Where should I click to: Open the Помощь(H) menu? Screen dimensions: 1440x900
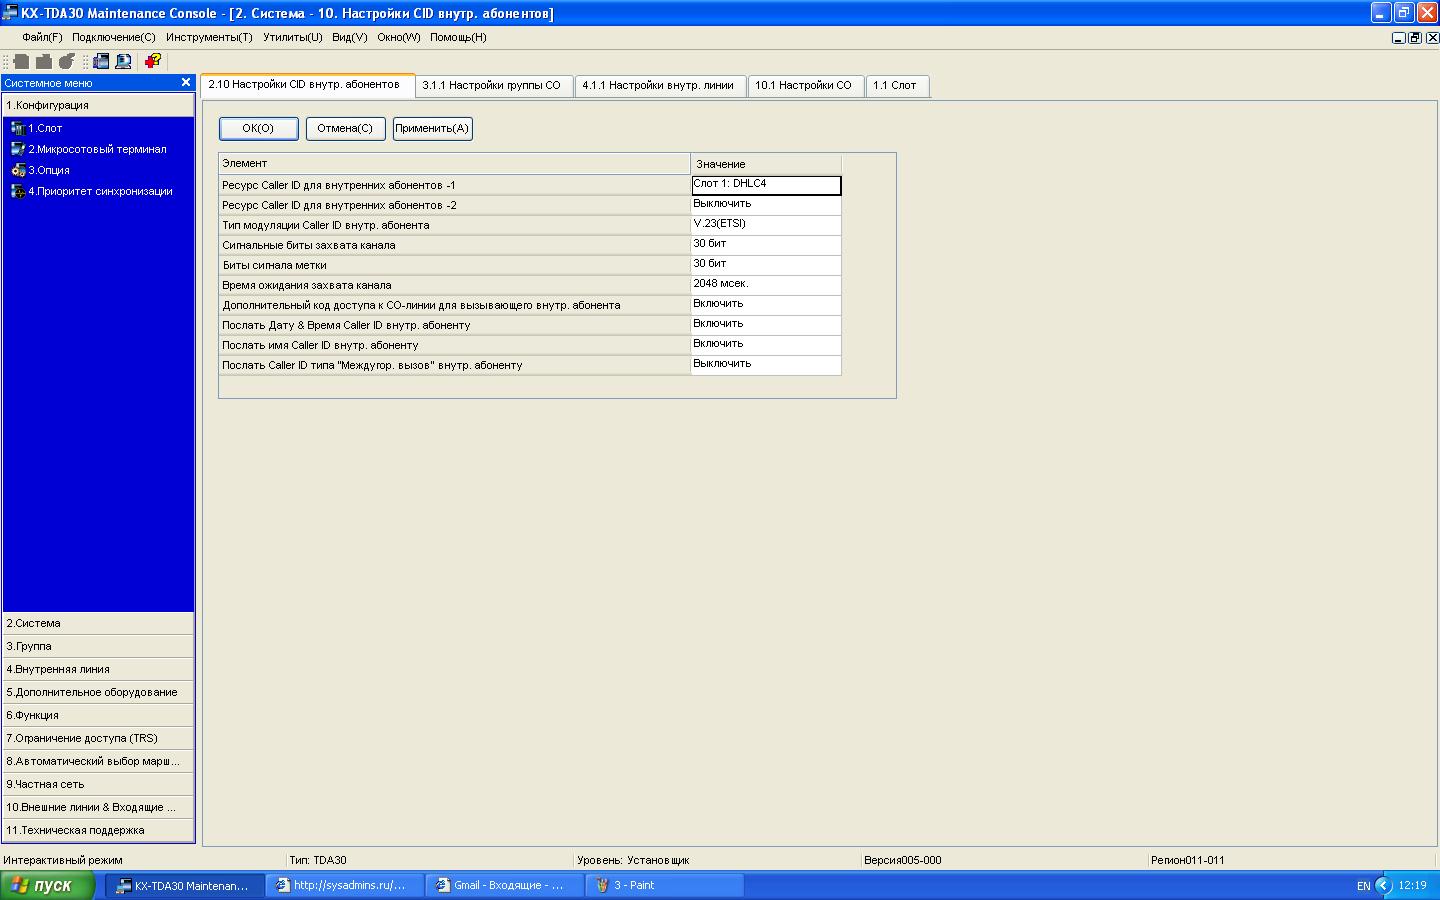[458, 37]
